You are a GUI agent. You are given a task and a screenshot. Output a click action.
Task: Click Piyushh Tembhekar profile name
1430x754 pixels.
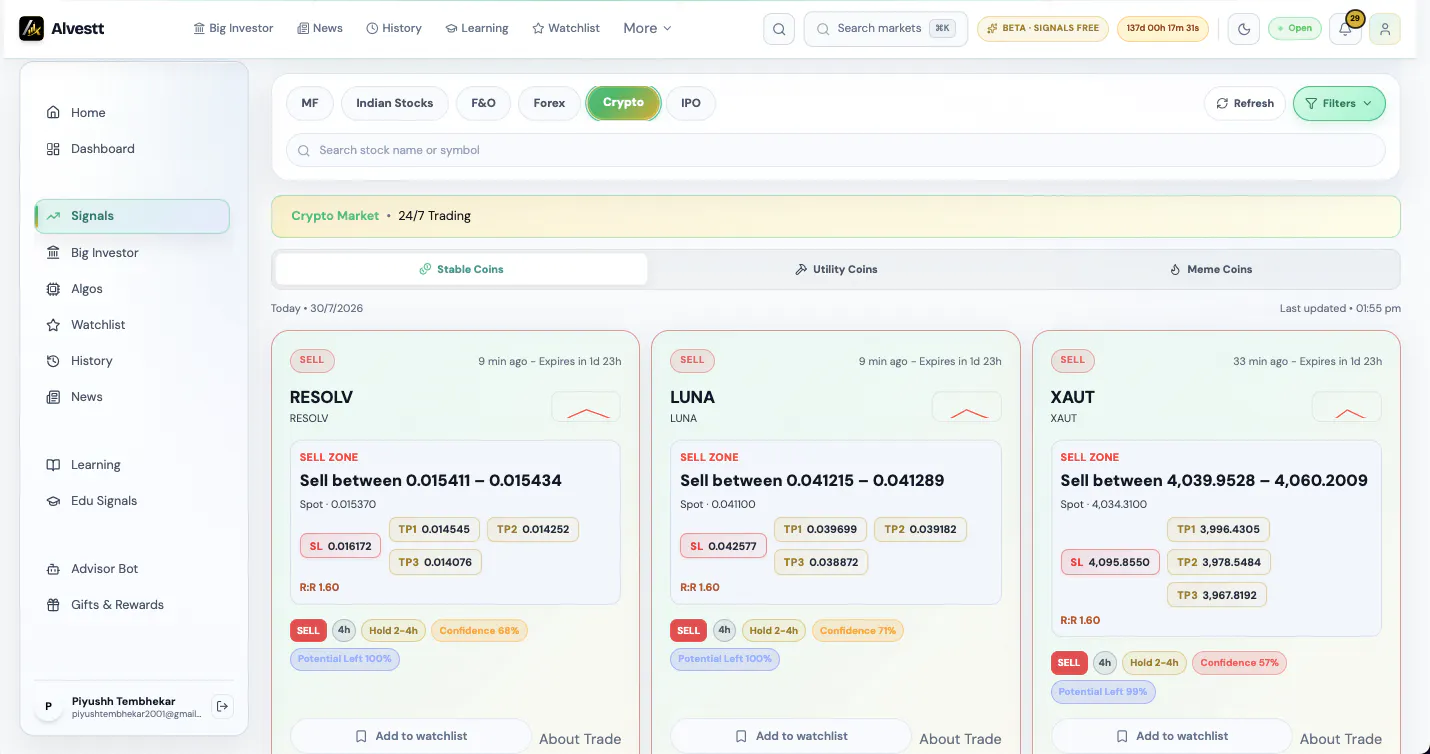click(x=123, y=701)
